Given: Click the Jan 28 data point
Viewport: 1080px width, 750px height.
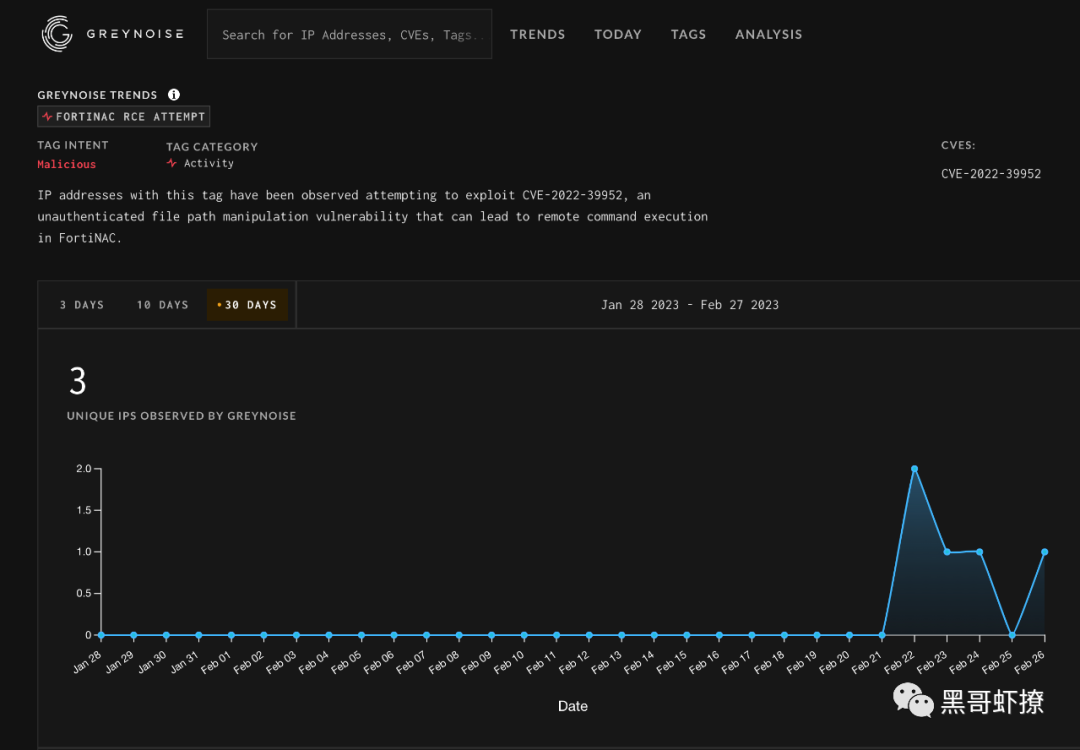Looking at the screenshot, I should [101, 635].
